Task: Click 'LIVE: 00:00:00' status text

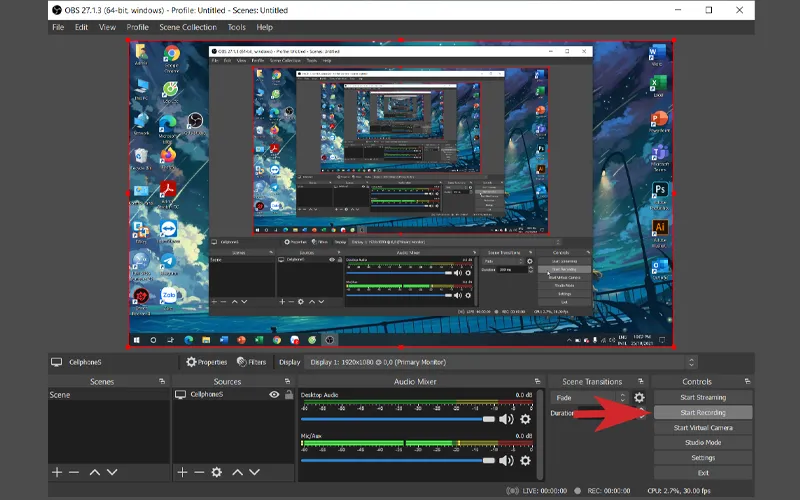Action: coord(544,491)
